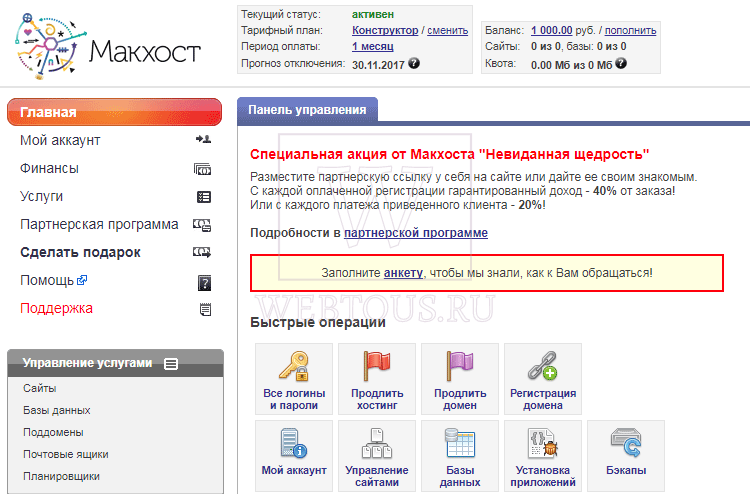Image resolution: width=750 pixels, height=494 pixels.
Task: Open Мой аккаунт in left menu
Action: (x=60, y=140)
